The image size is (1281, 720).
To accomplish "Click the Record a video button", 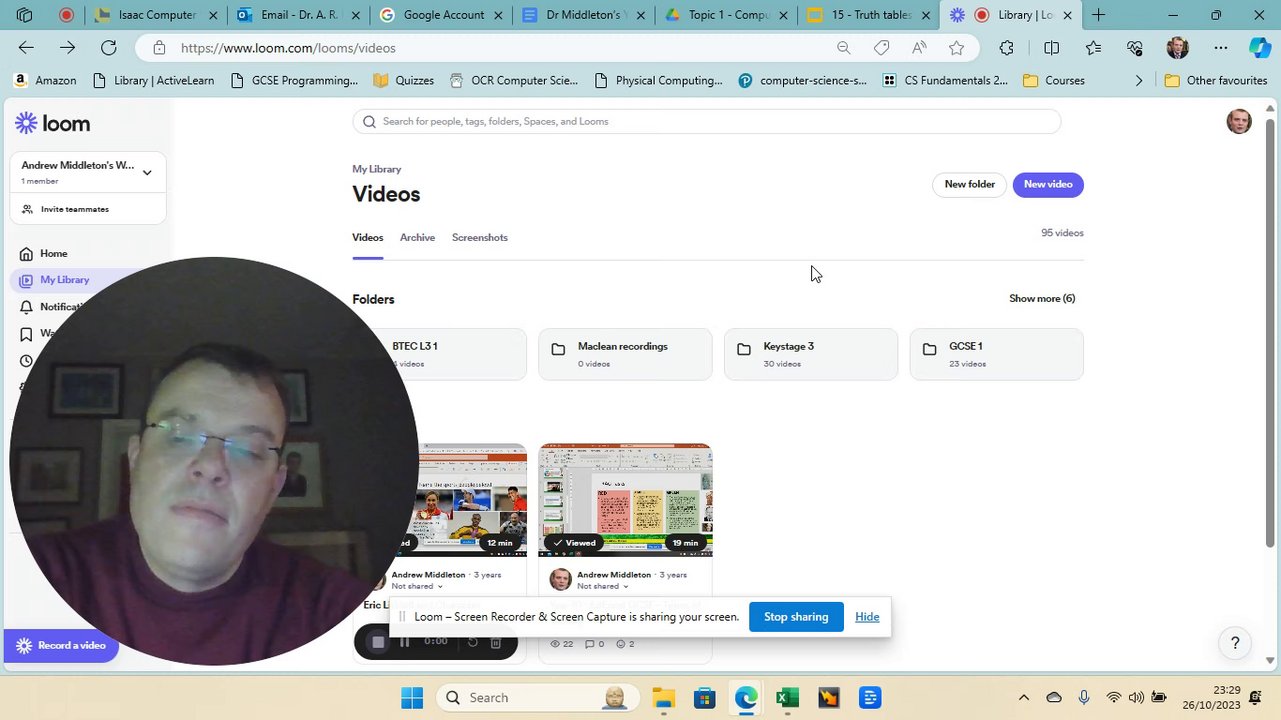I will (x=61, y=646).
